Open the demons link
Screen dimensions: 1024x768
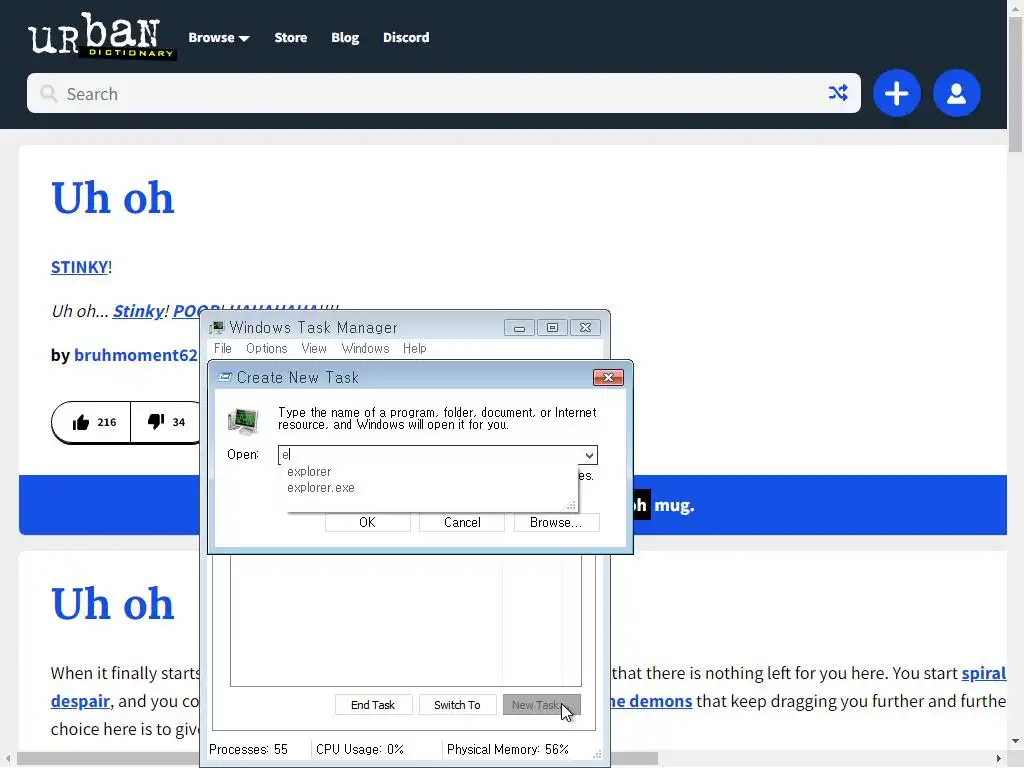tap(651, 701)
